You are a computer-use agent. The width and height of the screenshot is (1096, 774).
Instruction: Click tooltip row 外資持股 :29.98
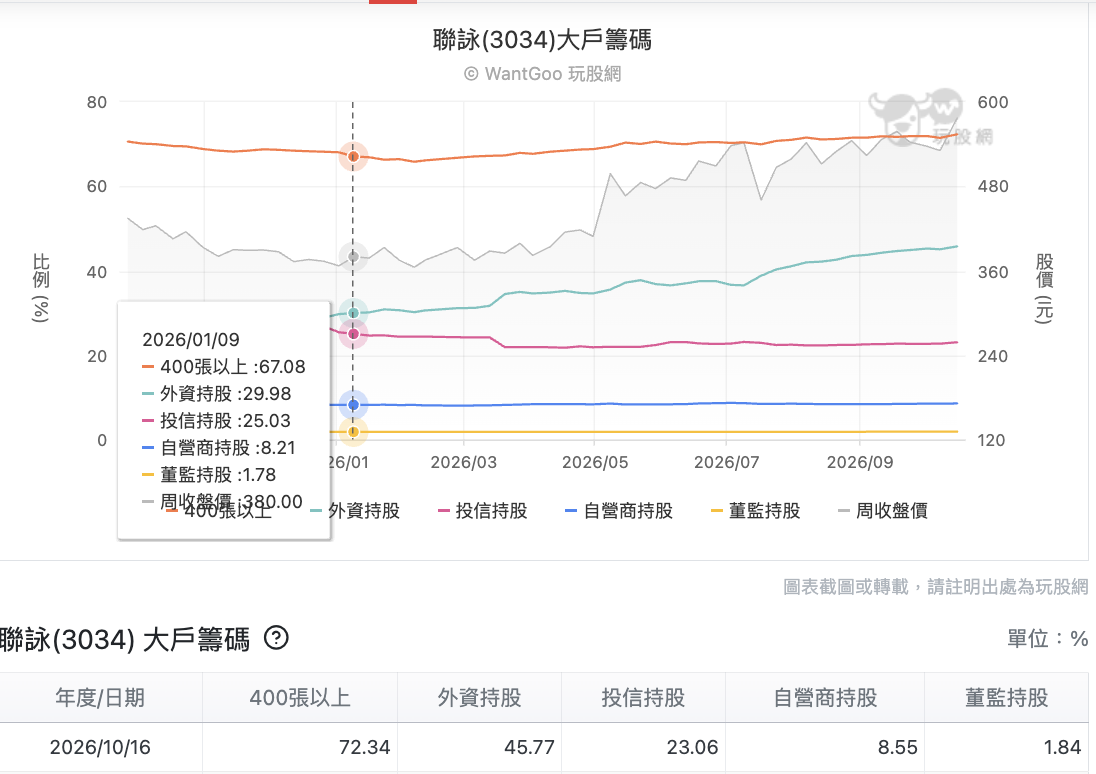click(217, 394)
